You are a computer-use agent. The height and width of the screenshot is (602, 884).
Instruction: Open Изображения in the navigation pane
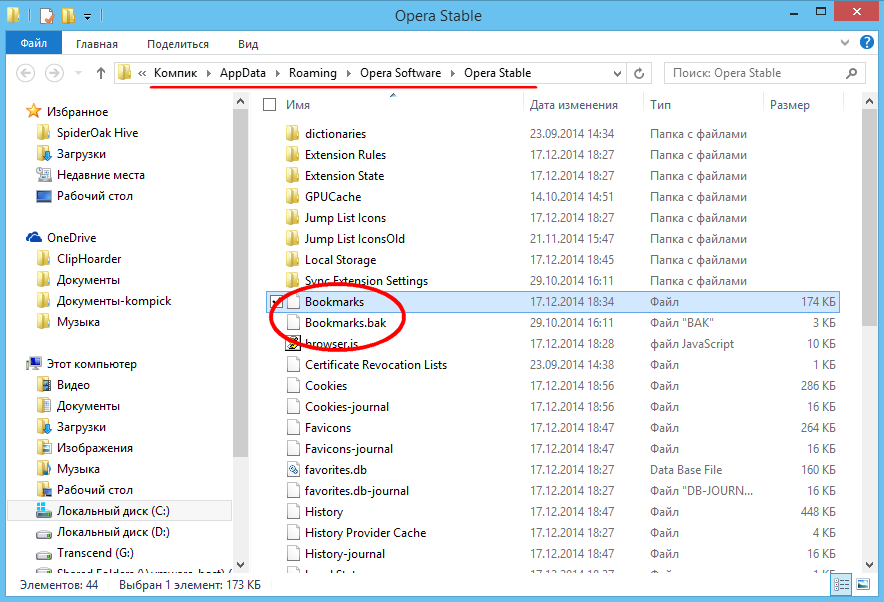click(x=95, y=448)
